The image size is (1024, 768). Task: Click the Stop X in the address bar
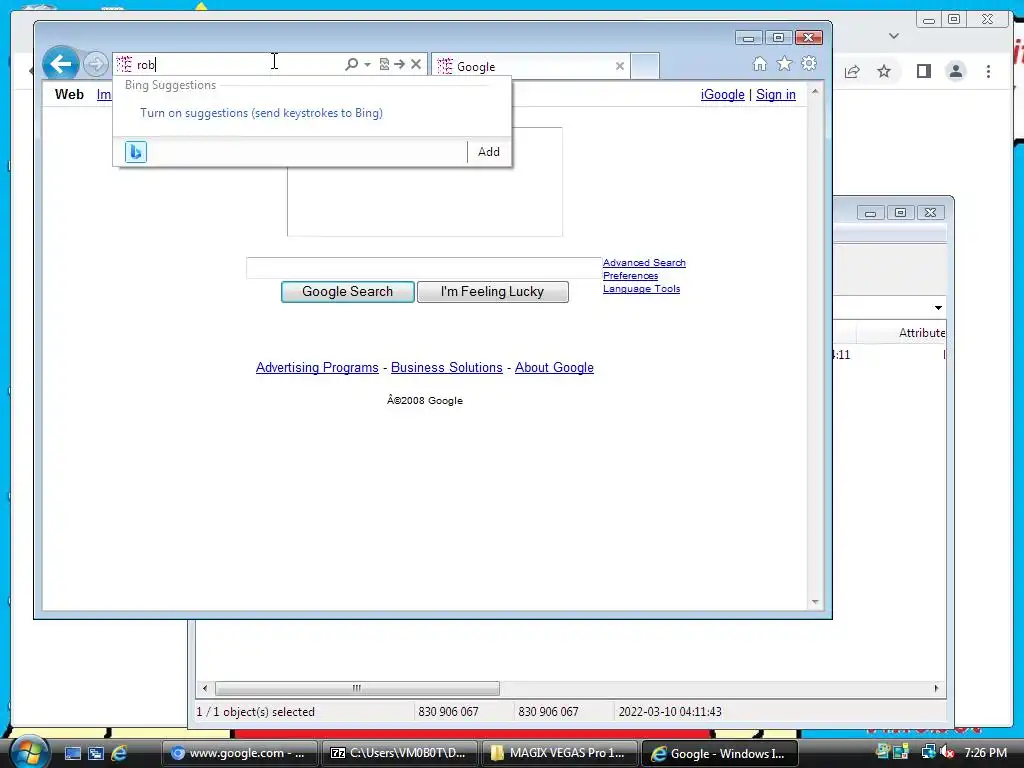[x=416, y=64]
